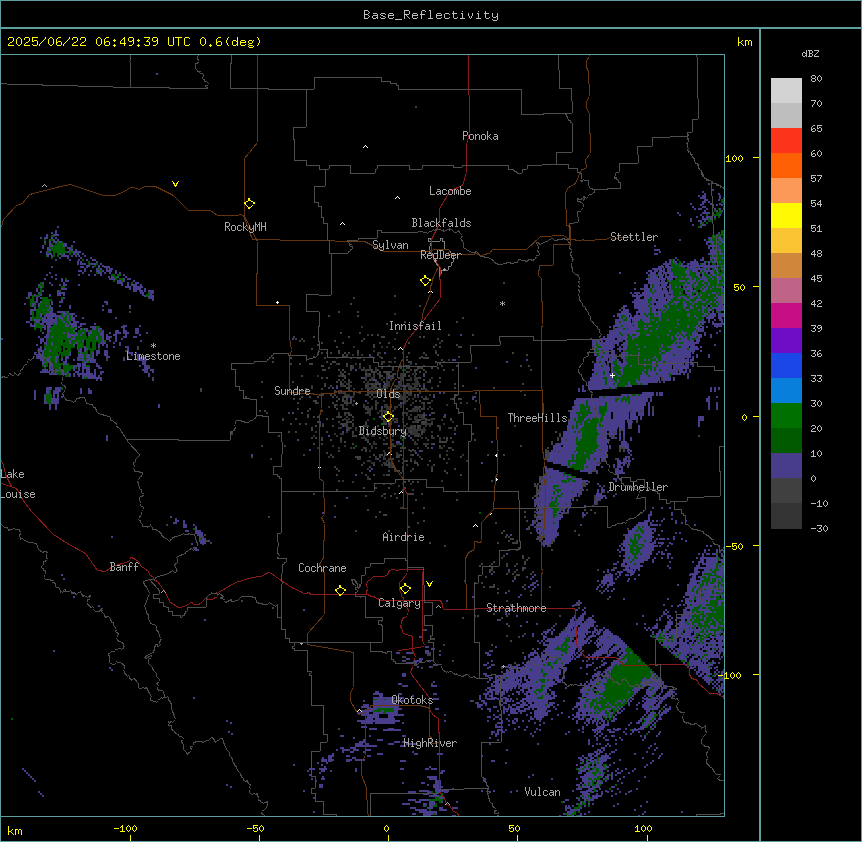Click the km unit label at bottom left
Screen dimensions: 862x842
[x=15, y=830]
